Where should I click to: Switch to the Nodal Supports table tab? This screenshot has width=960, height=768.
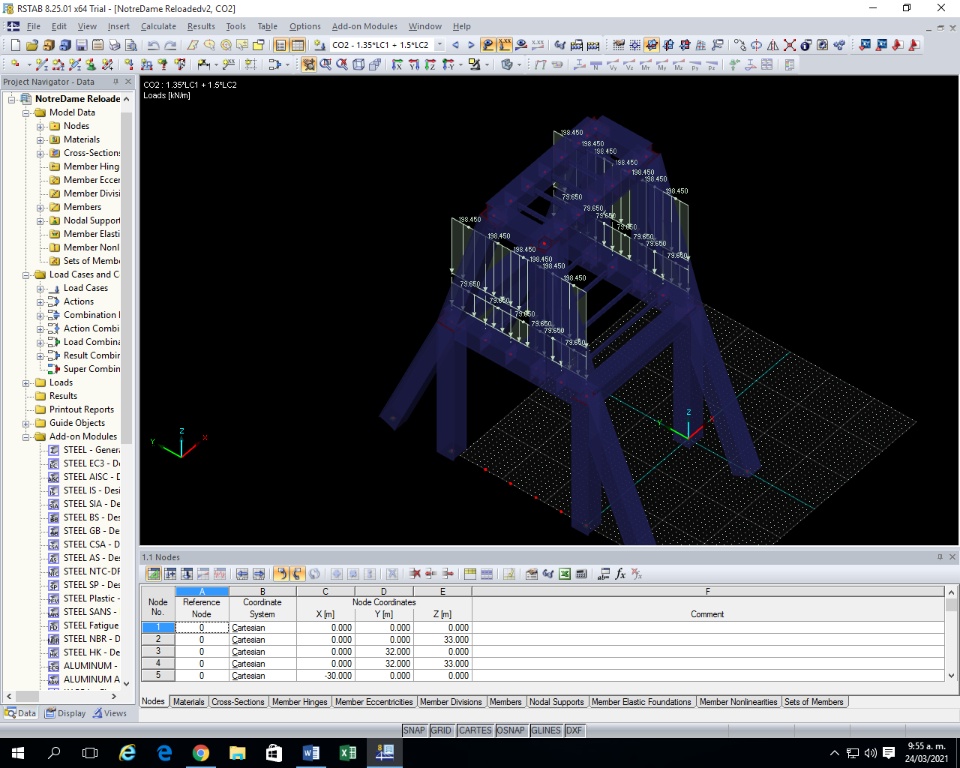click(557, 702)
